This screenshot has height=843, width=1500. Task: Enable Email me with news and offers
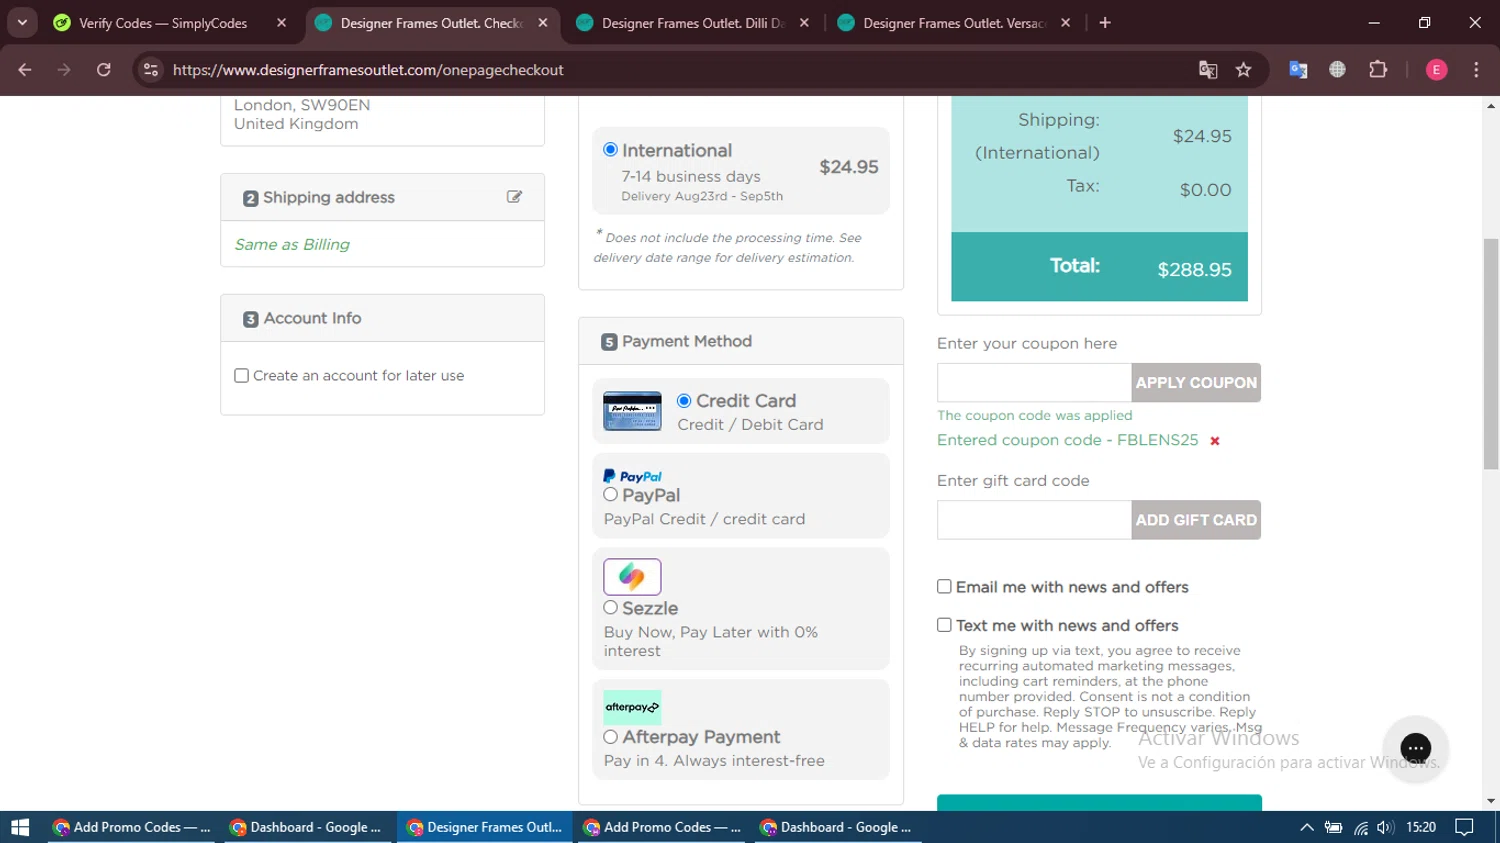click(944, 587)
